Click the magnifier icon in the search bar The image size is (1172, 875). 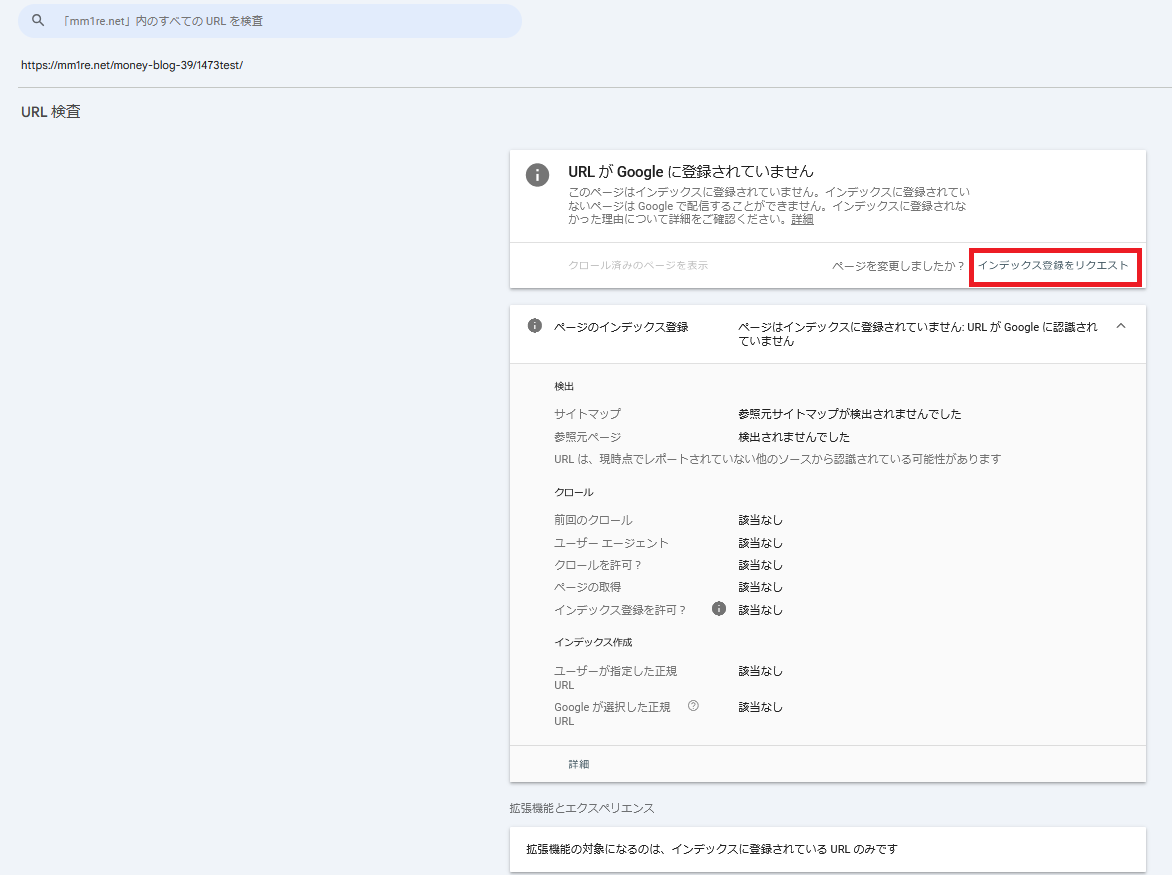tap(39, 21)
